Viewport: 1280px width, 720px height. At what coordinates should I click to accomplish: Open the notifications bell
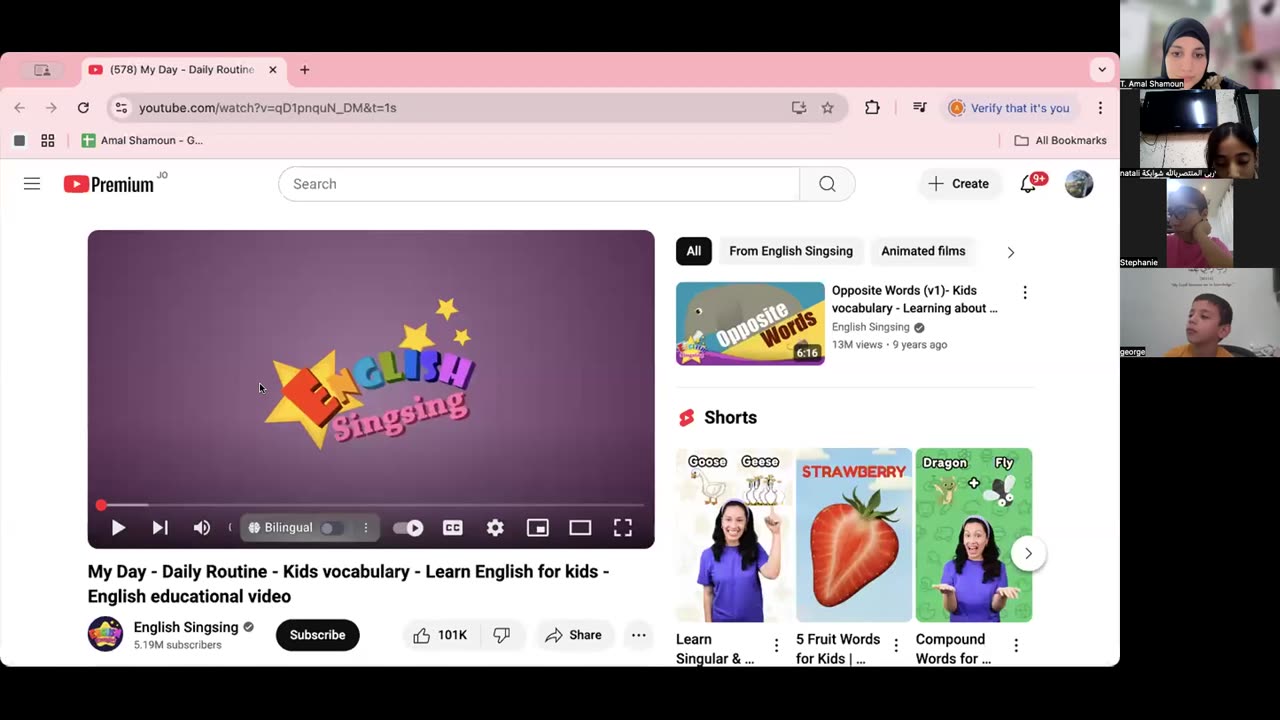point(1028,184)
